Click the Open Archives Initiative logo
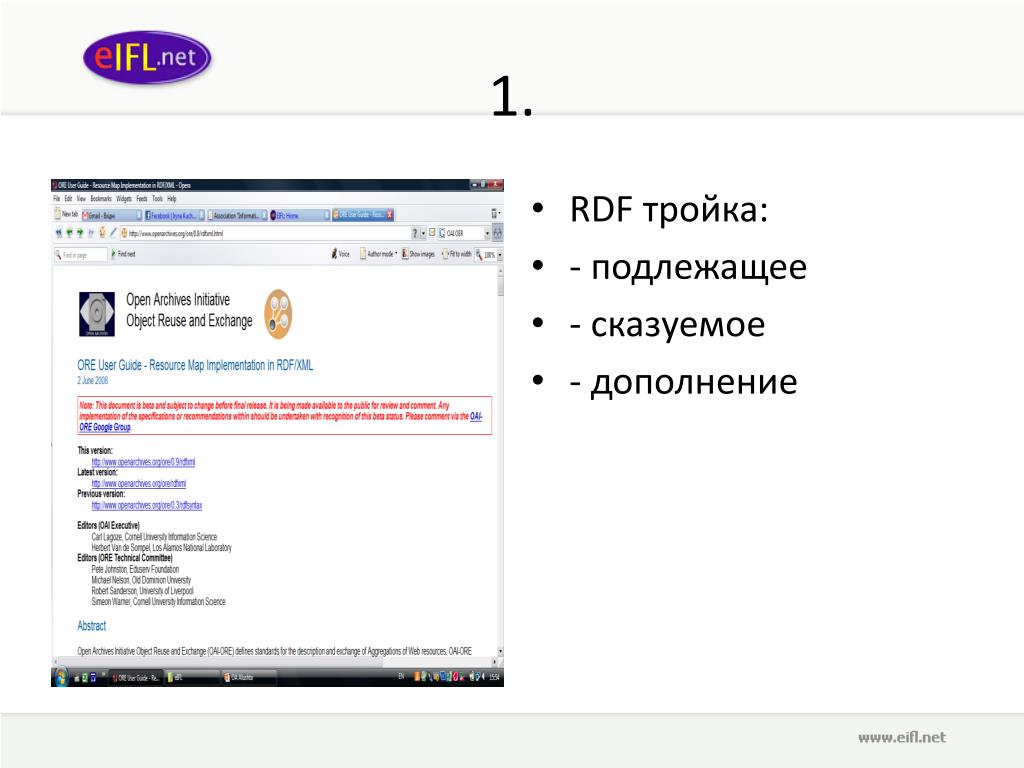1024x768 pixels. click(x=97, y=314)
